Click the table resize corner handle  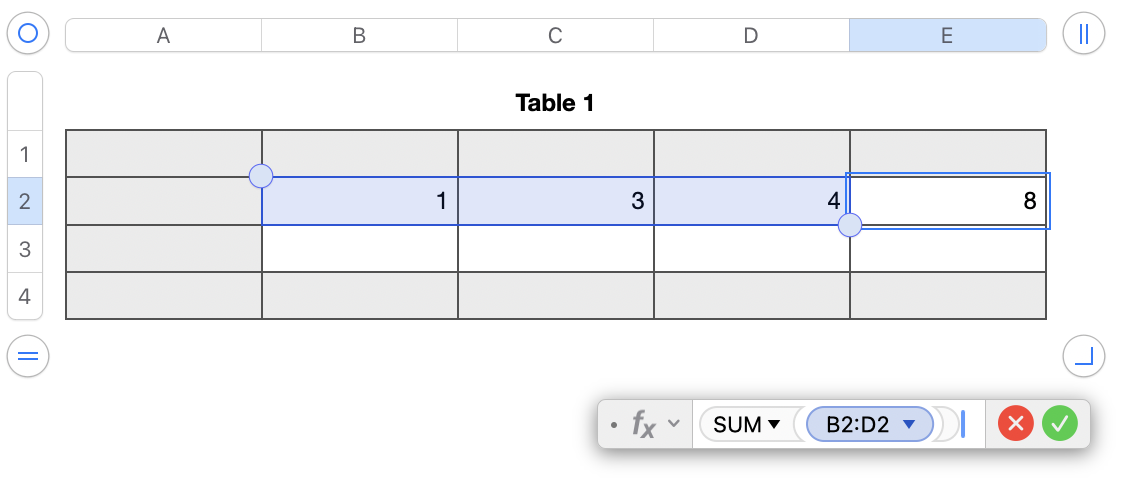click(1083, 356)
